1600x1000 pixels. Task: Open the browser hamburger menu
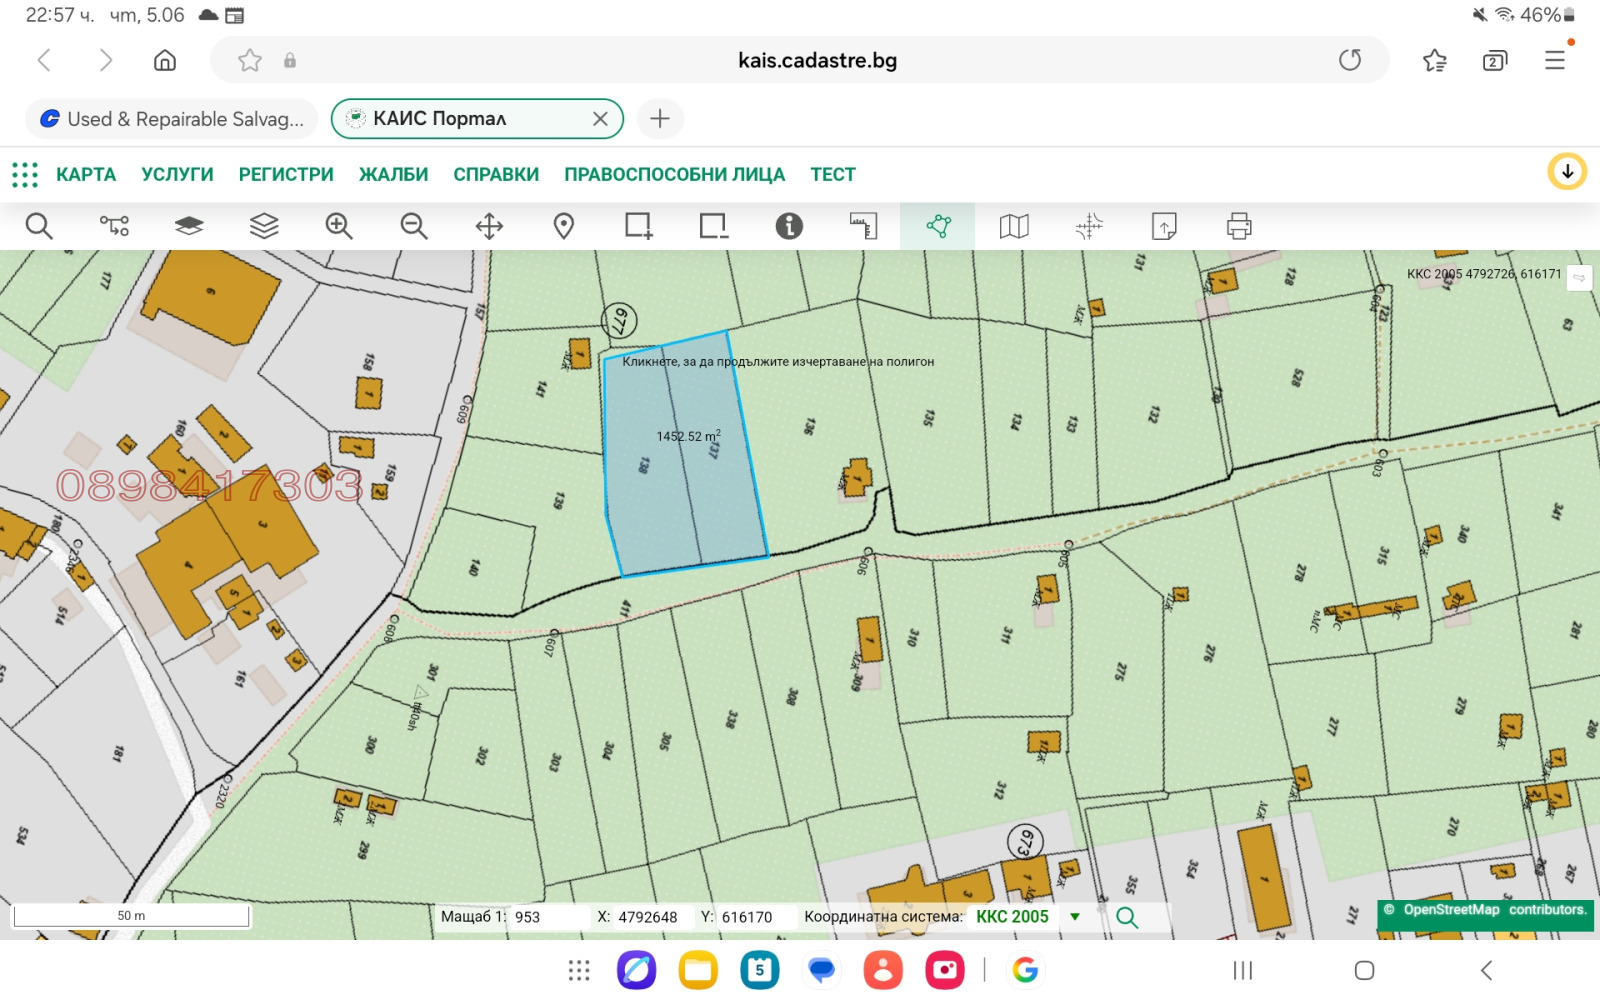(x=1554, y=60)
